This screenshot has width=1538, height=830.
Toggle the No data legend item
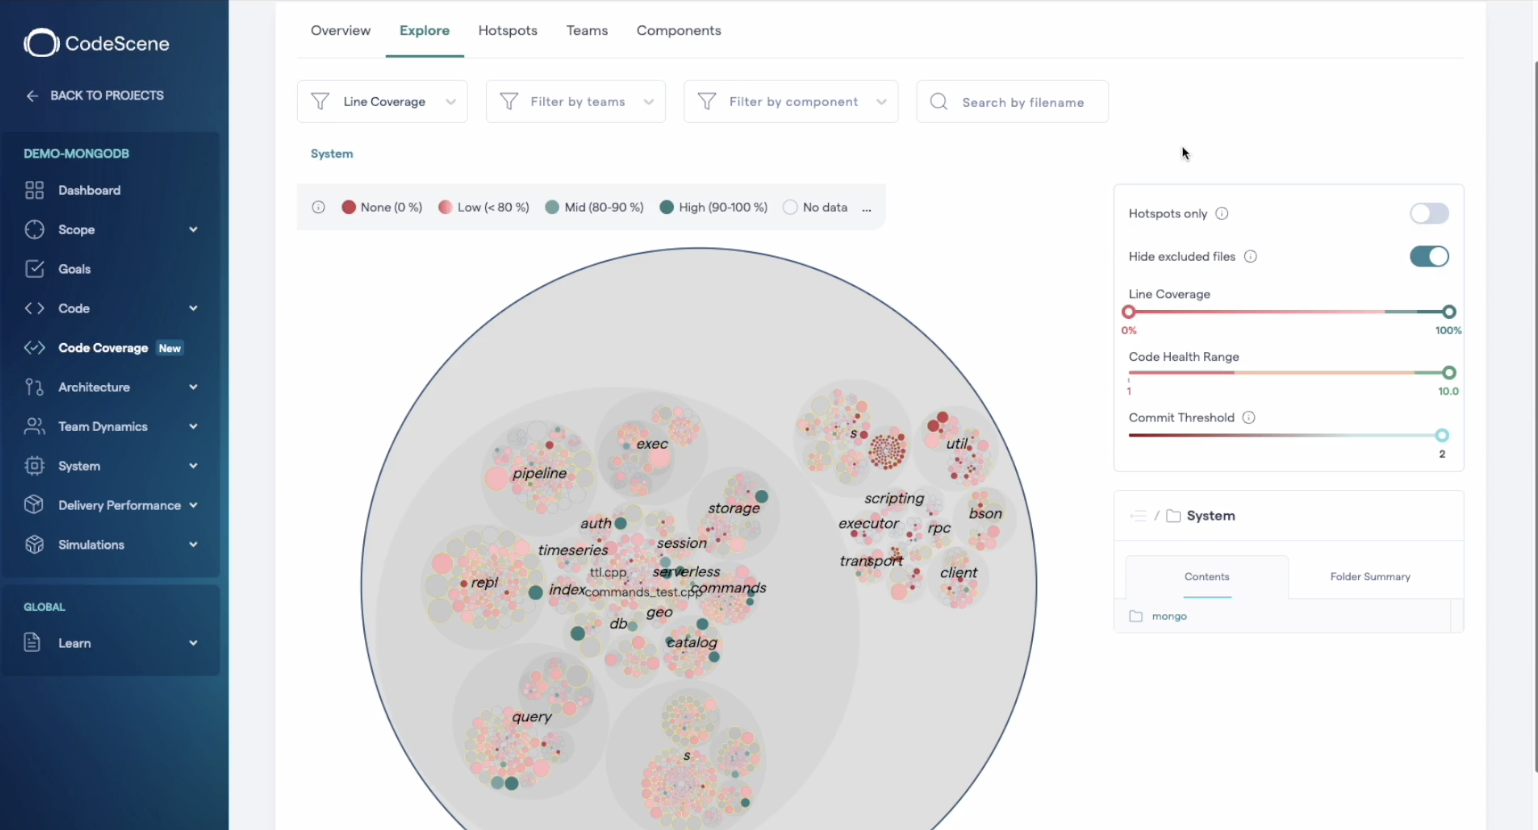coord(815,207)
